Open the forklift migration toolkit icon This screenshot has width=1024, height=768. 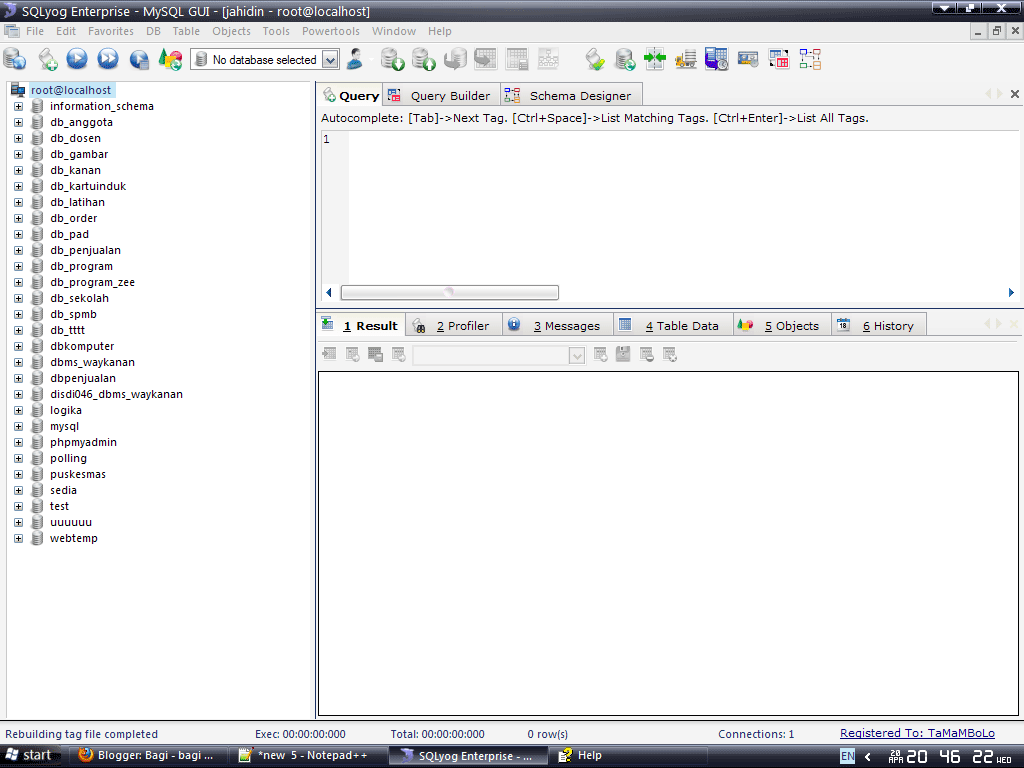686,59
